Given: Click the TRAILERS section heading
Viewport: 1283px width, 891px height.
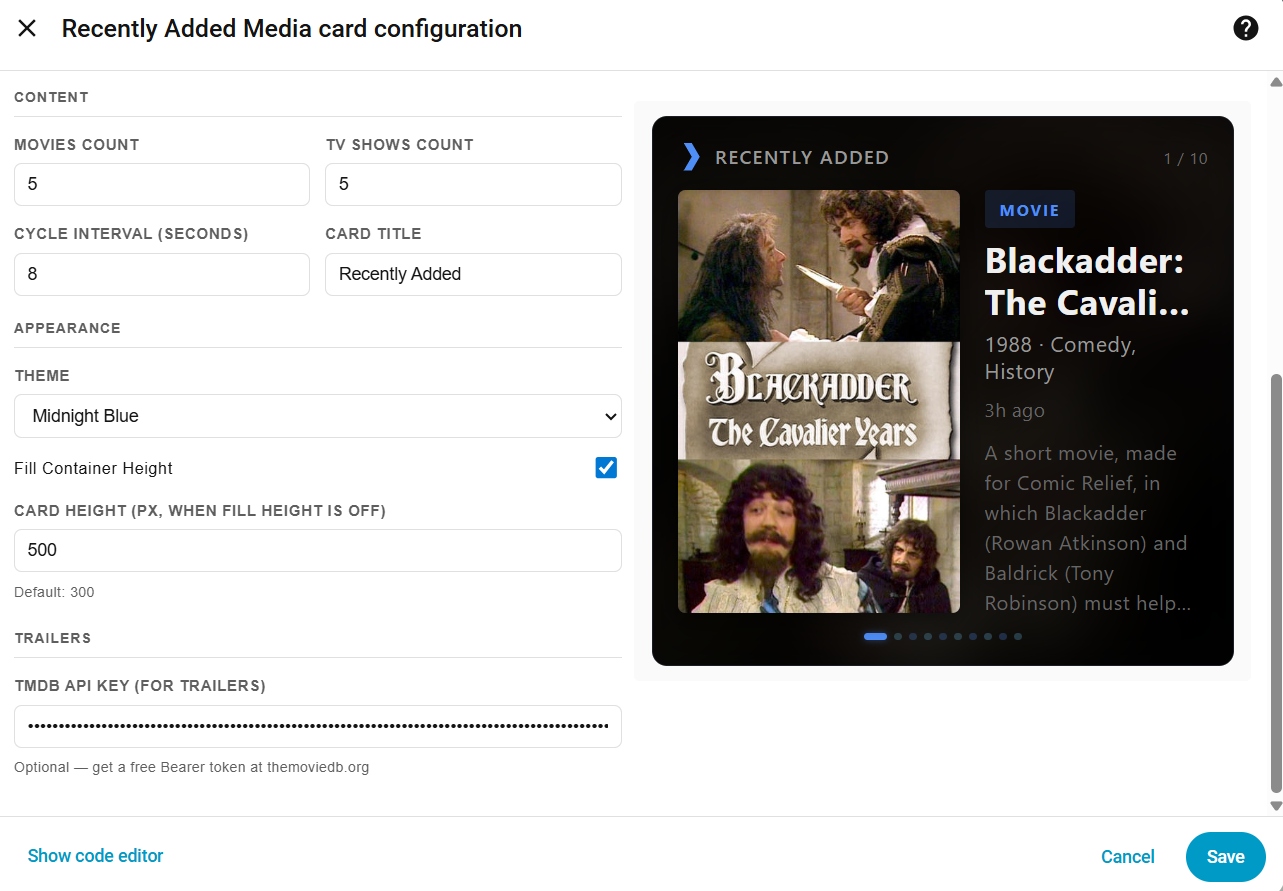Looking at the screenshot, I should [53, 638].
